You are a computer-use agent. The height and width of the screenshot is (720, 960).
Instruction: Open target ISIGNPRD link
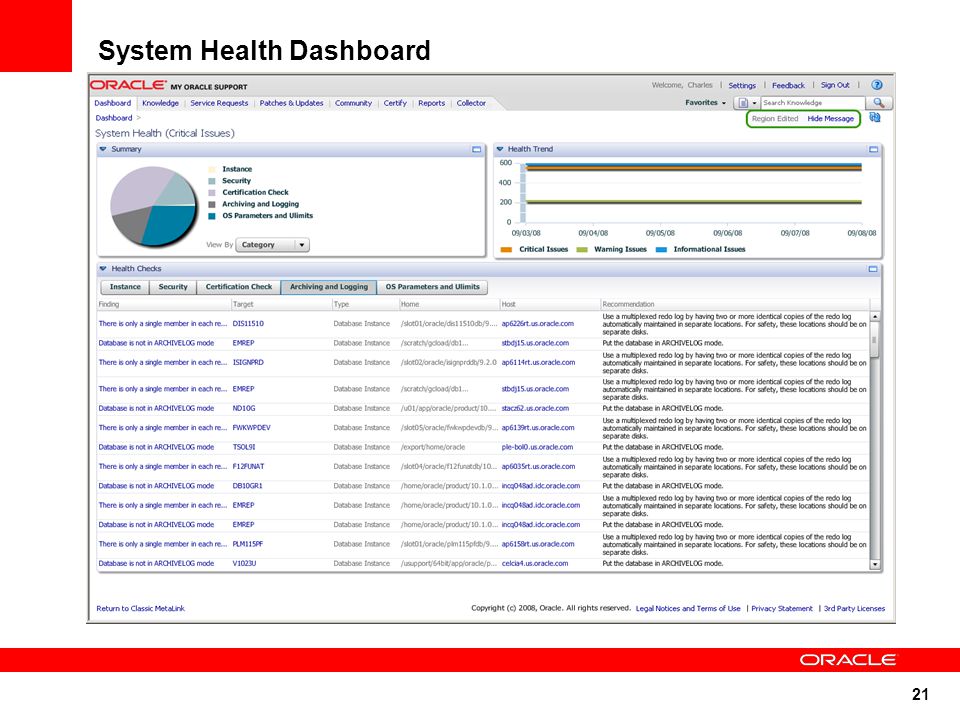point(248,362)
